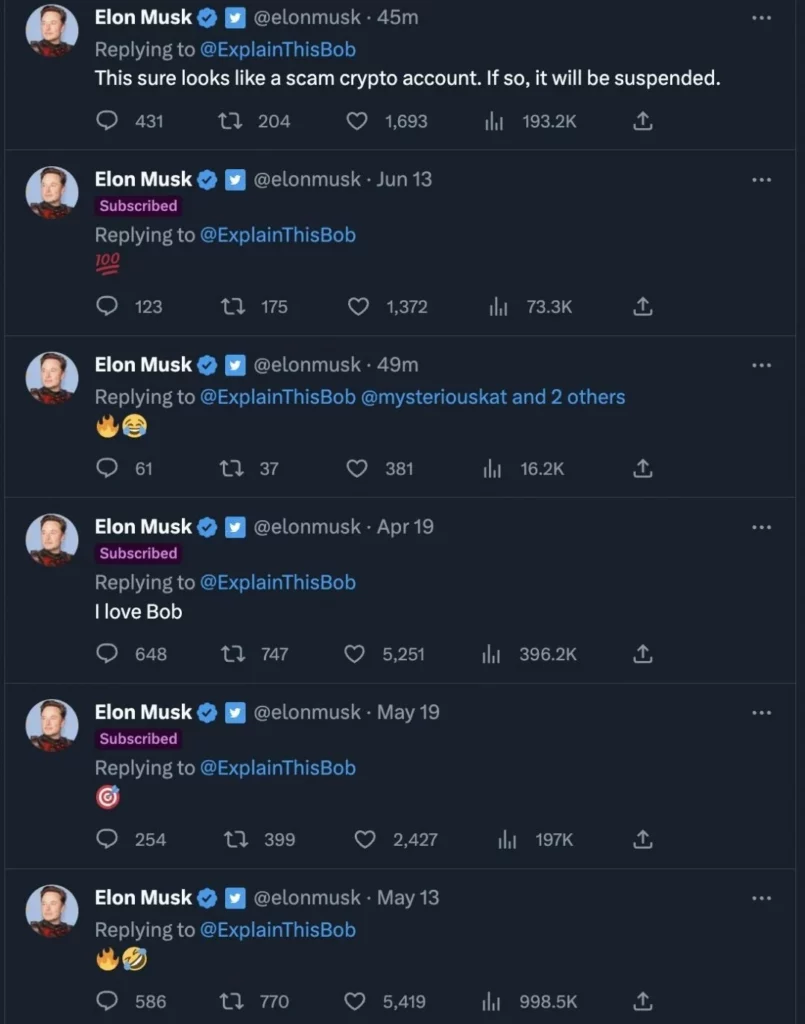Like the tweet replying to @mysteriouskat

tap(359, 468)
